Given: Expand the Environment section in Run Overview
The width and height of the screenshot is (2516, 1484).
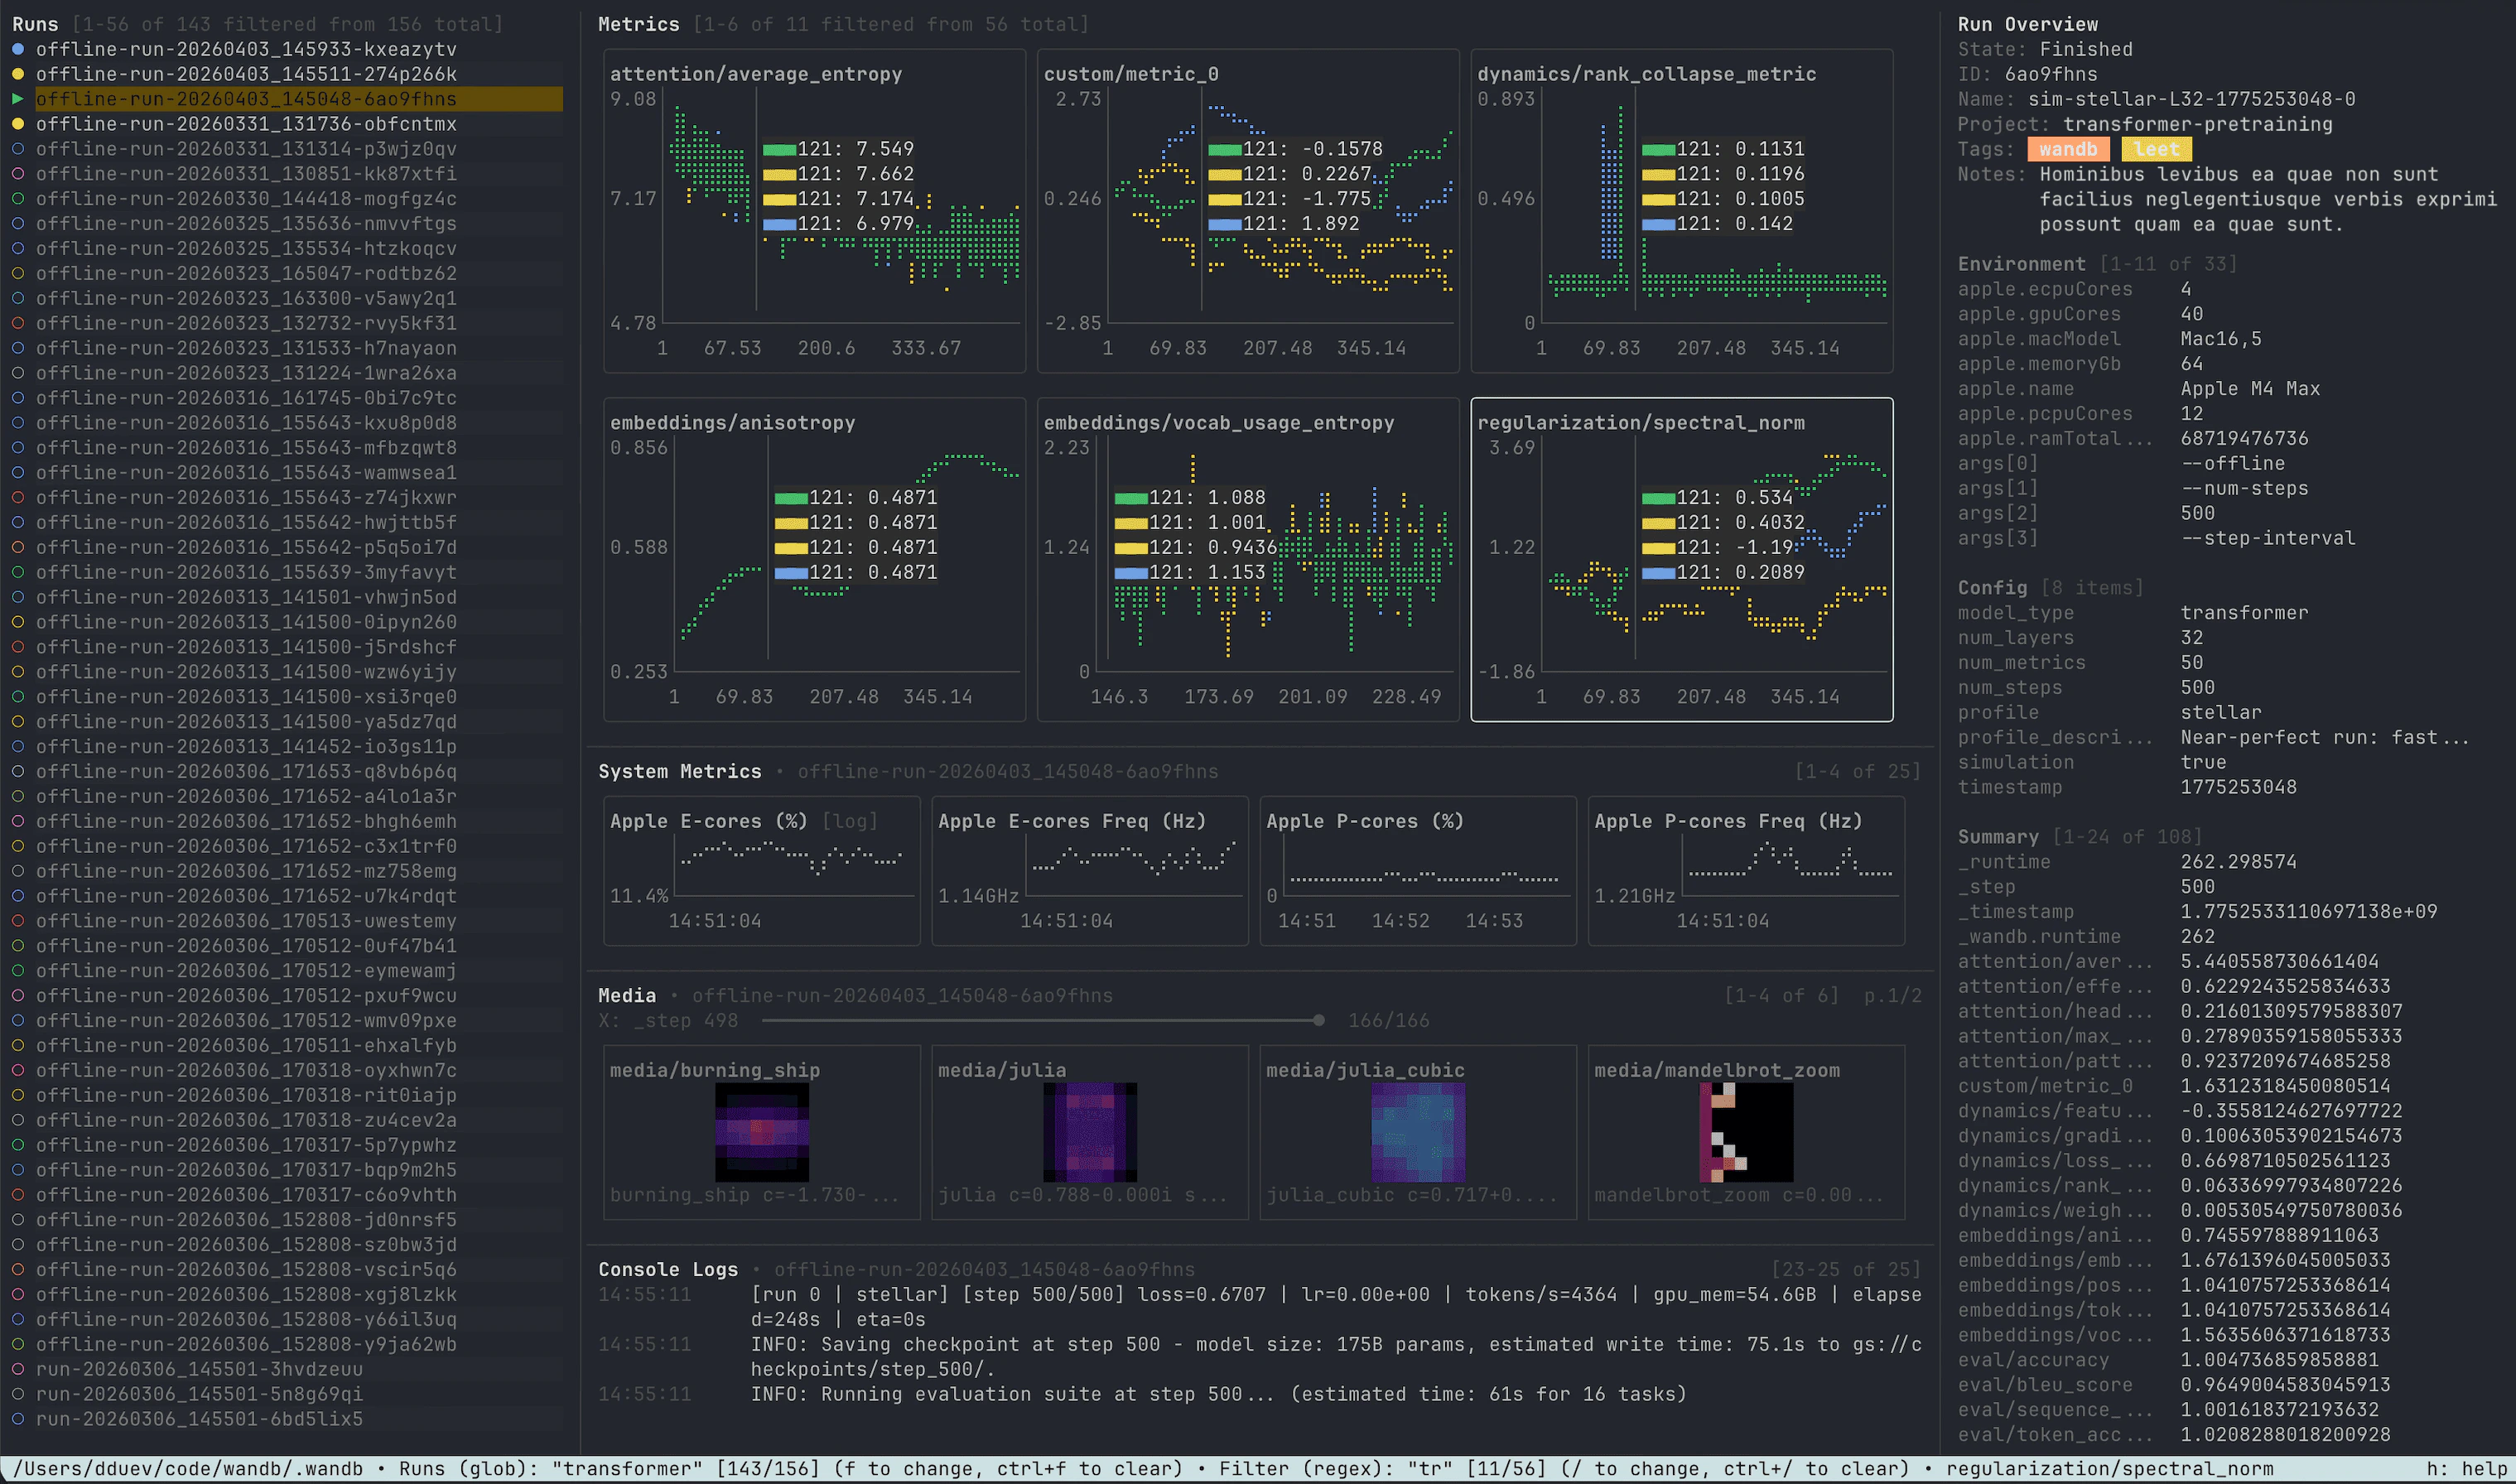Looking at the screenshot, I should click(2023, 263).
